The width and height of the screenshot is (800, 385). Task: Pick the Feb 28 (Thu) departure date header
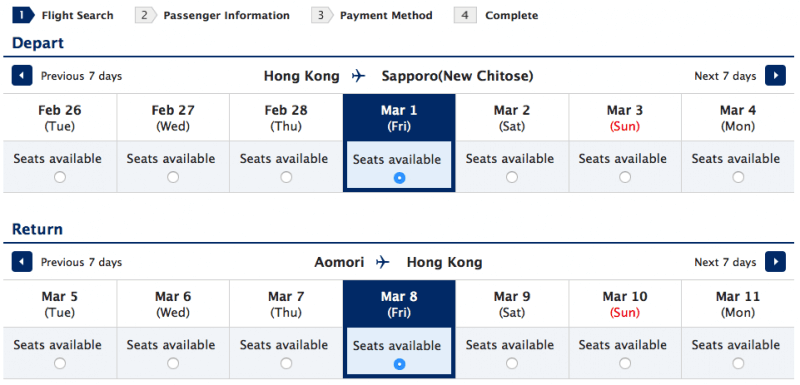[x=286, y=118]
